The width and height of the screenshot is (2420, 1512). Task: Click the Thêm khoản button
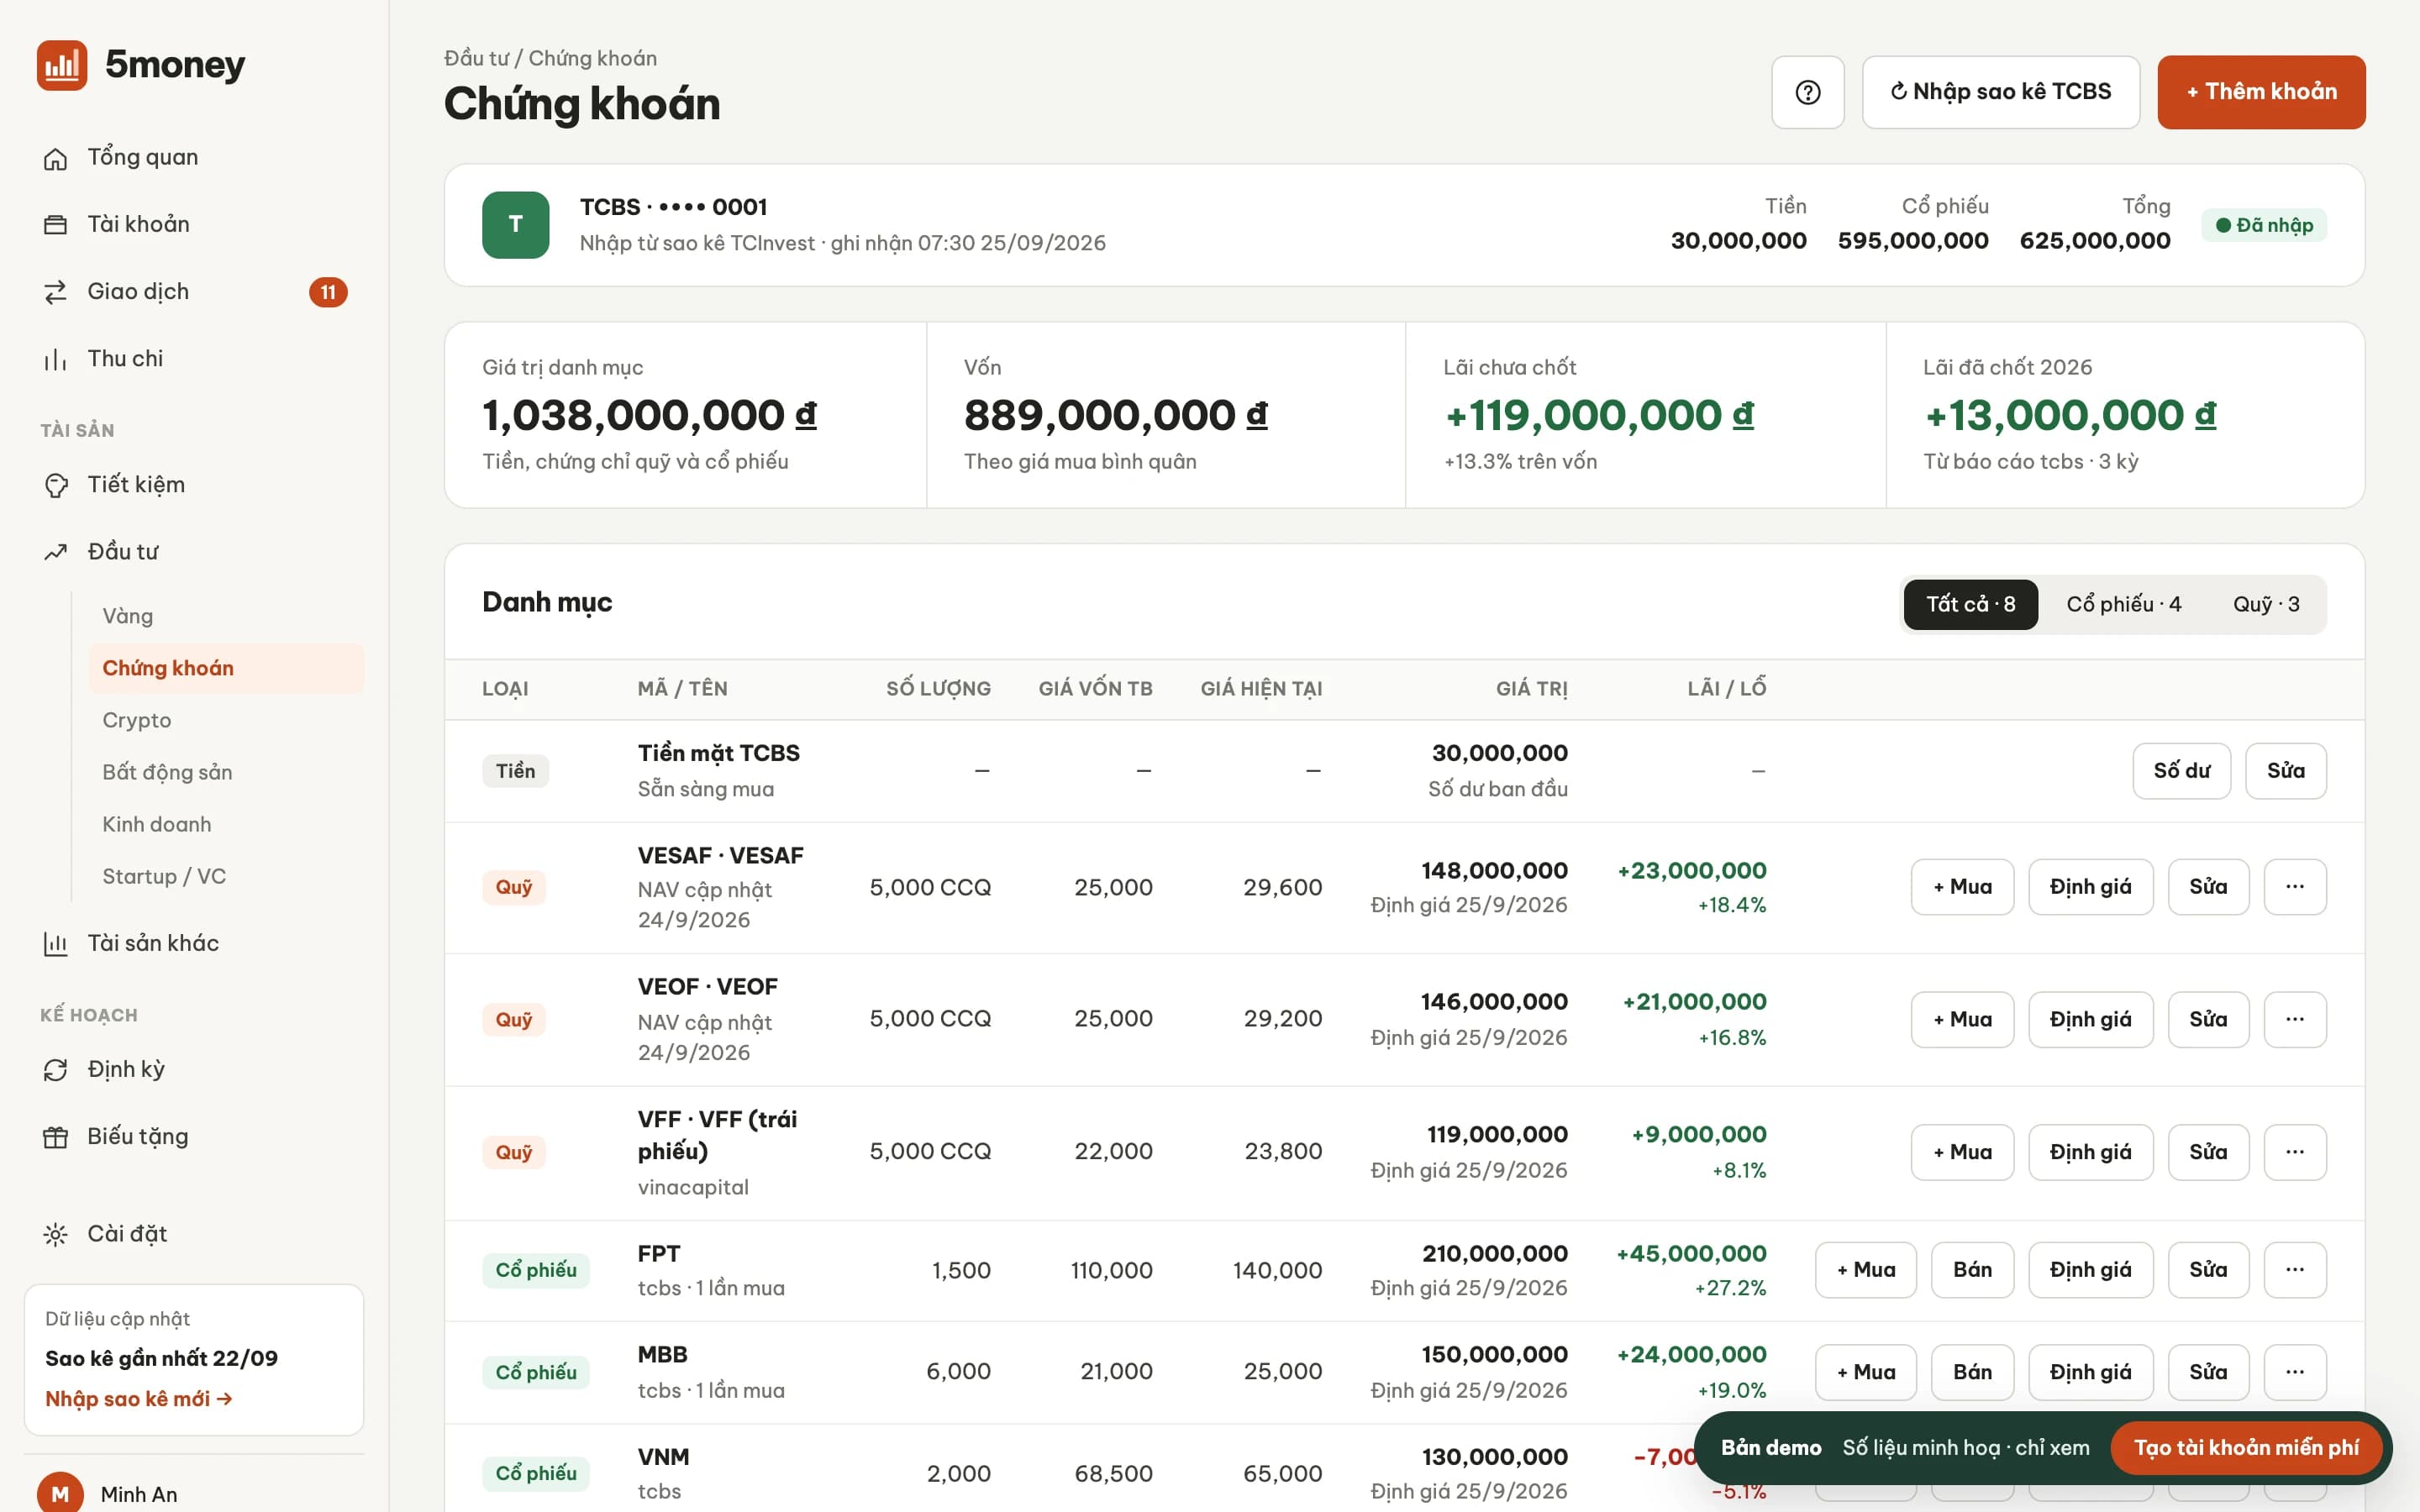click(2261, 92)
